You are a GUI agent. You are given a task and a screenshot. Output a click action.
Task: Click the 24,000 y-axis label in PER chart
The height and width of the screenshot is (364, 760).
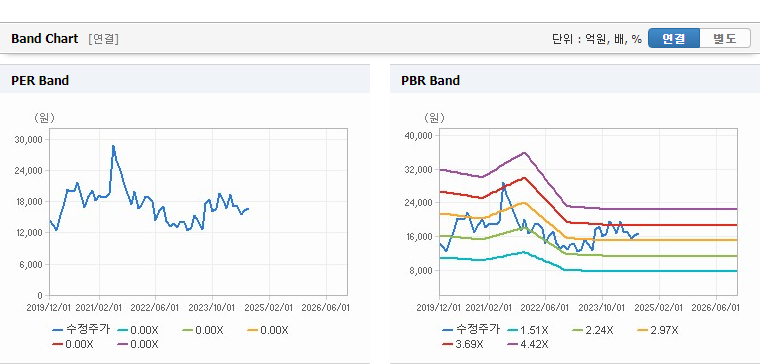pyautogui.click(x=30, y=171)
